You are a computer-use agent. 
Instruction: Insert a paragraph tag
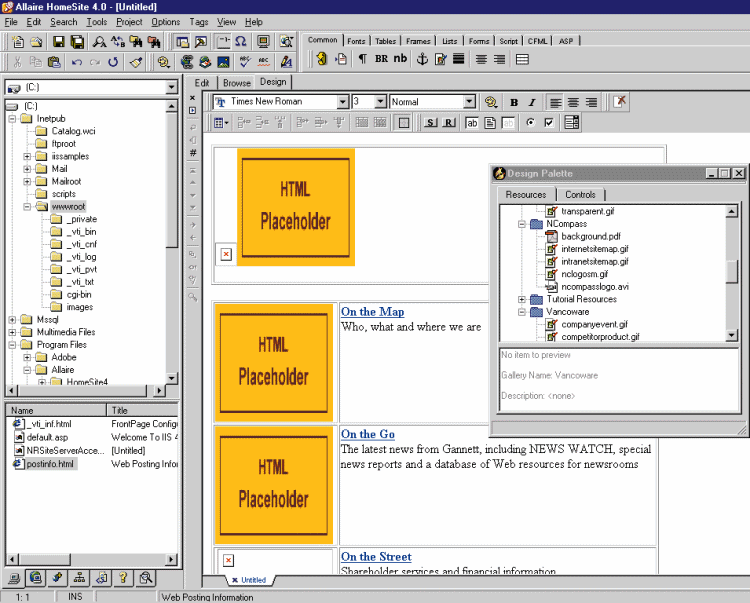point(363,59)
